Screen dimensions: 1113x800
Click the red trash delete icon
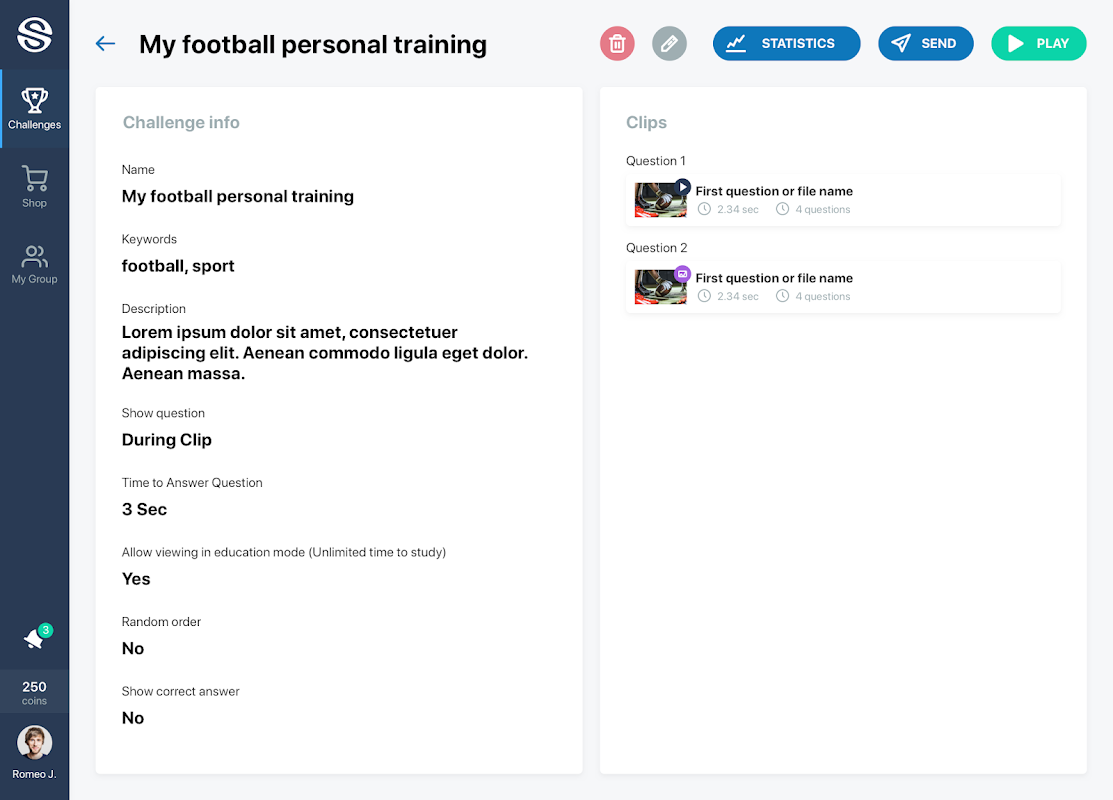(x=617, y=44)
